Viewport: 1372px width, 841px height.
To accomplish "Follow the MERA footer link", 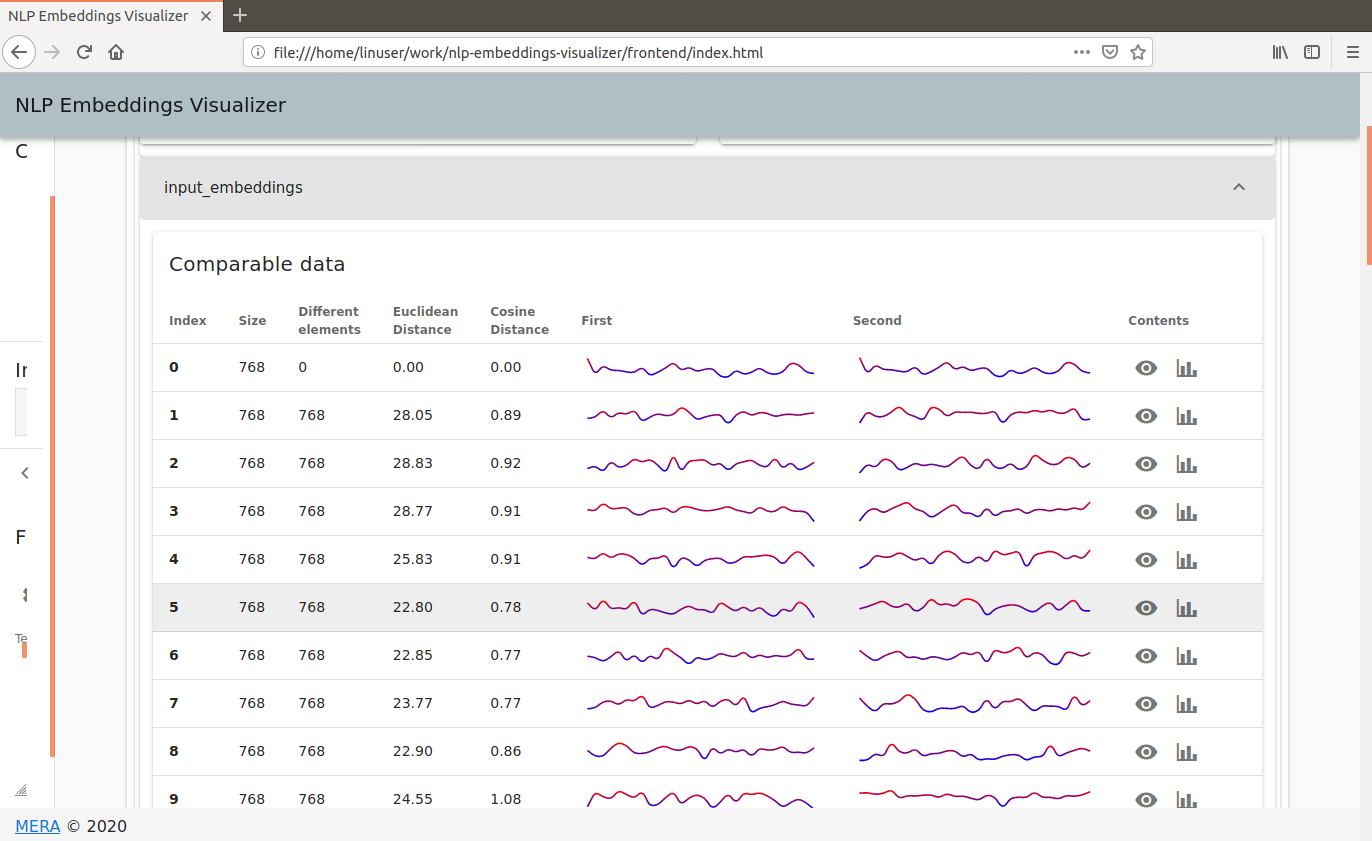I will pos(38,826).
